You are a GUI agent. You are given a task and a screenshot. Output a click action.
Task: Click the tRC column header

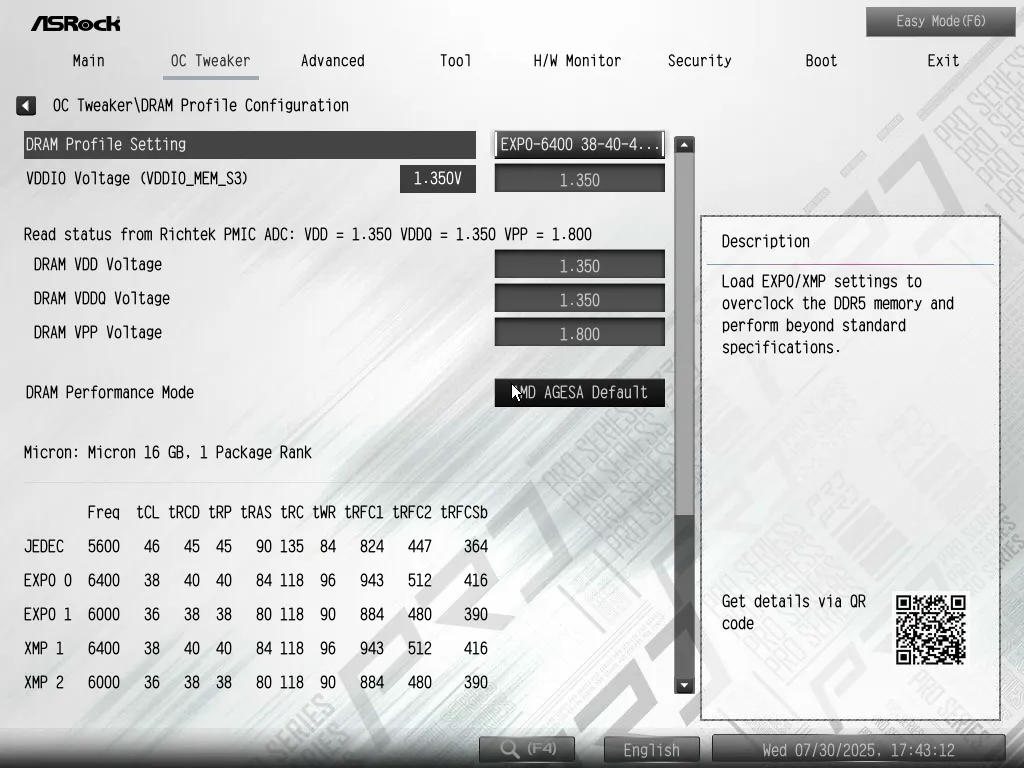point(292,513)
